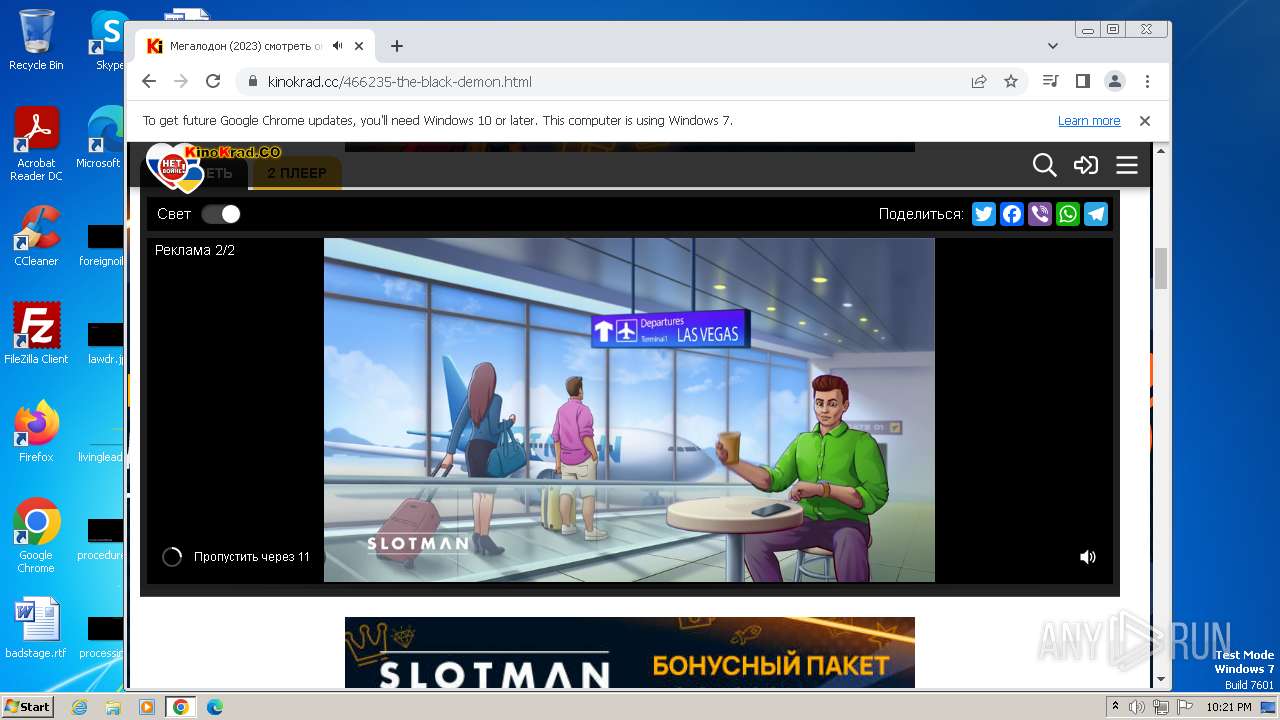Share via WhatsApp
The image size is (1280, 720).
pyautogui.click(x=1068, y=214)
